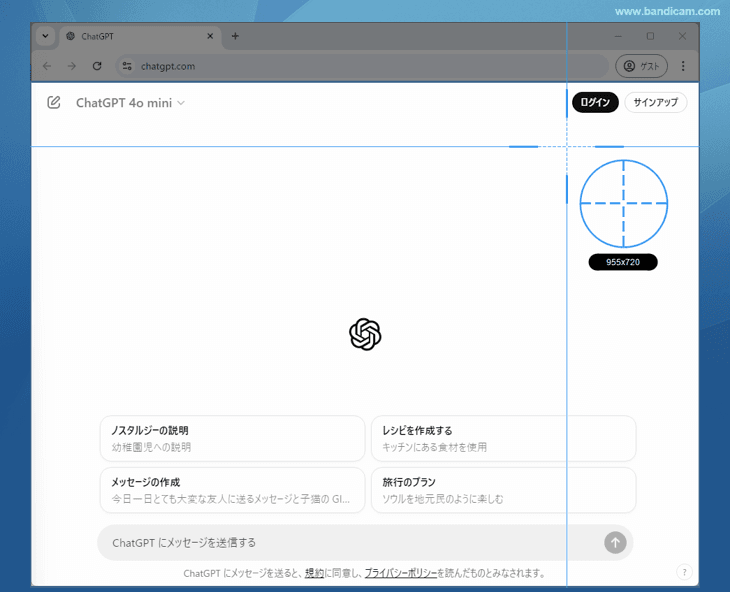
Task: Maximize the browser window
Action: pyautogui.click(x=650, y=36)
